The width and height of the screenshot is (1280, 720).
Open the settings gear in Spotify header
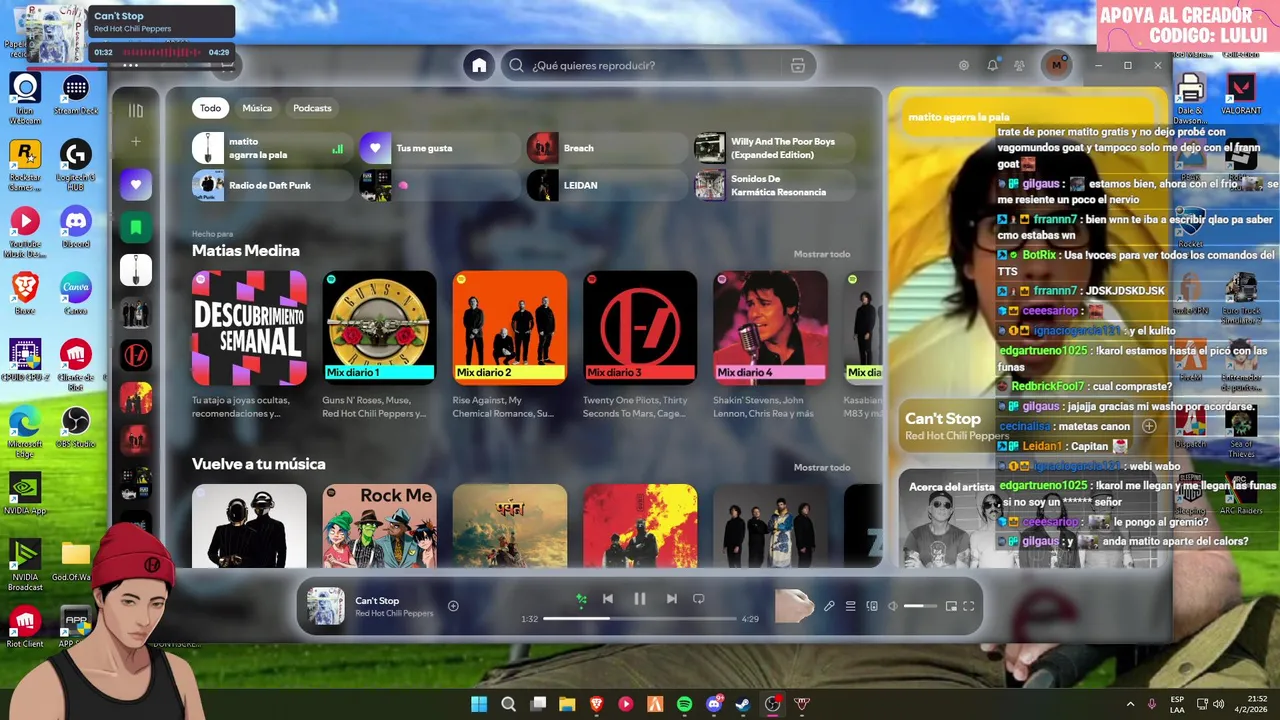[x=963, y=65]
